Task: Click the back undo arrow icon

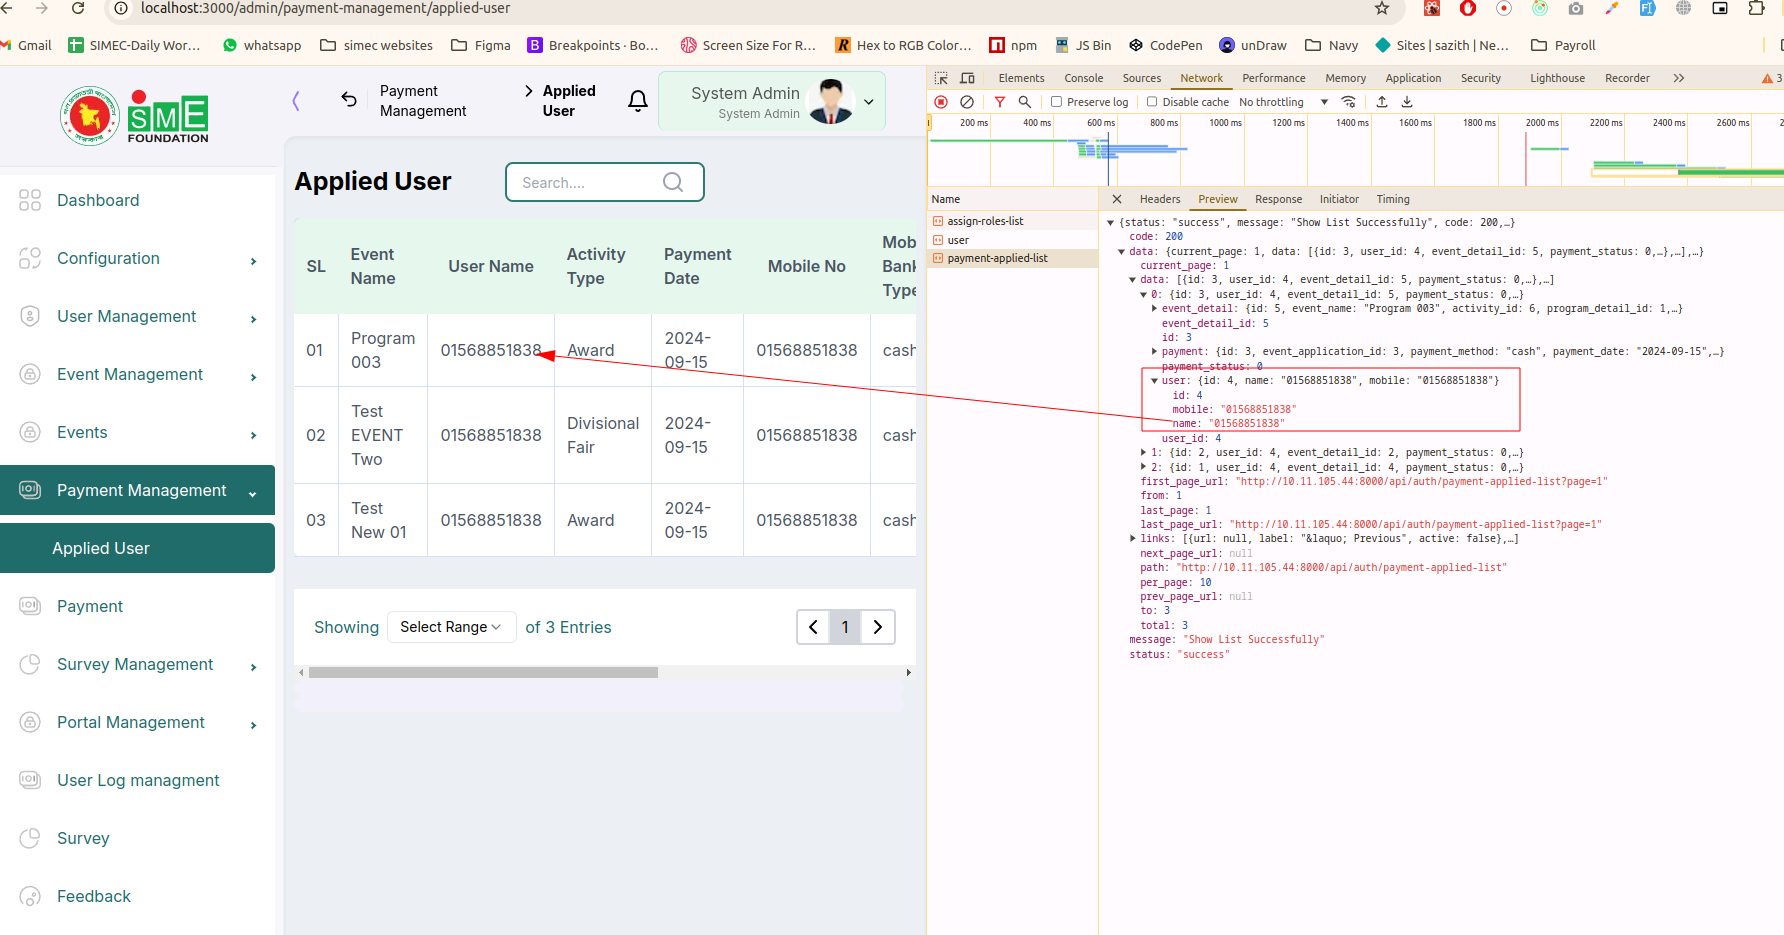Action: 349,99
